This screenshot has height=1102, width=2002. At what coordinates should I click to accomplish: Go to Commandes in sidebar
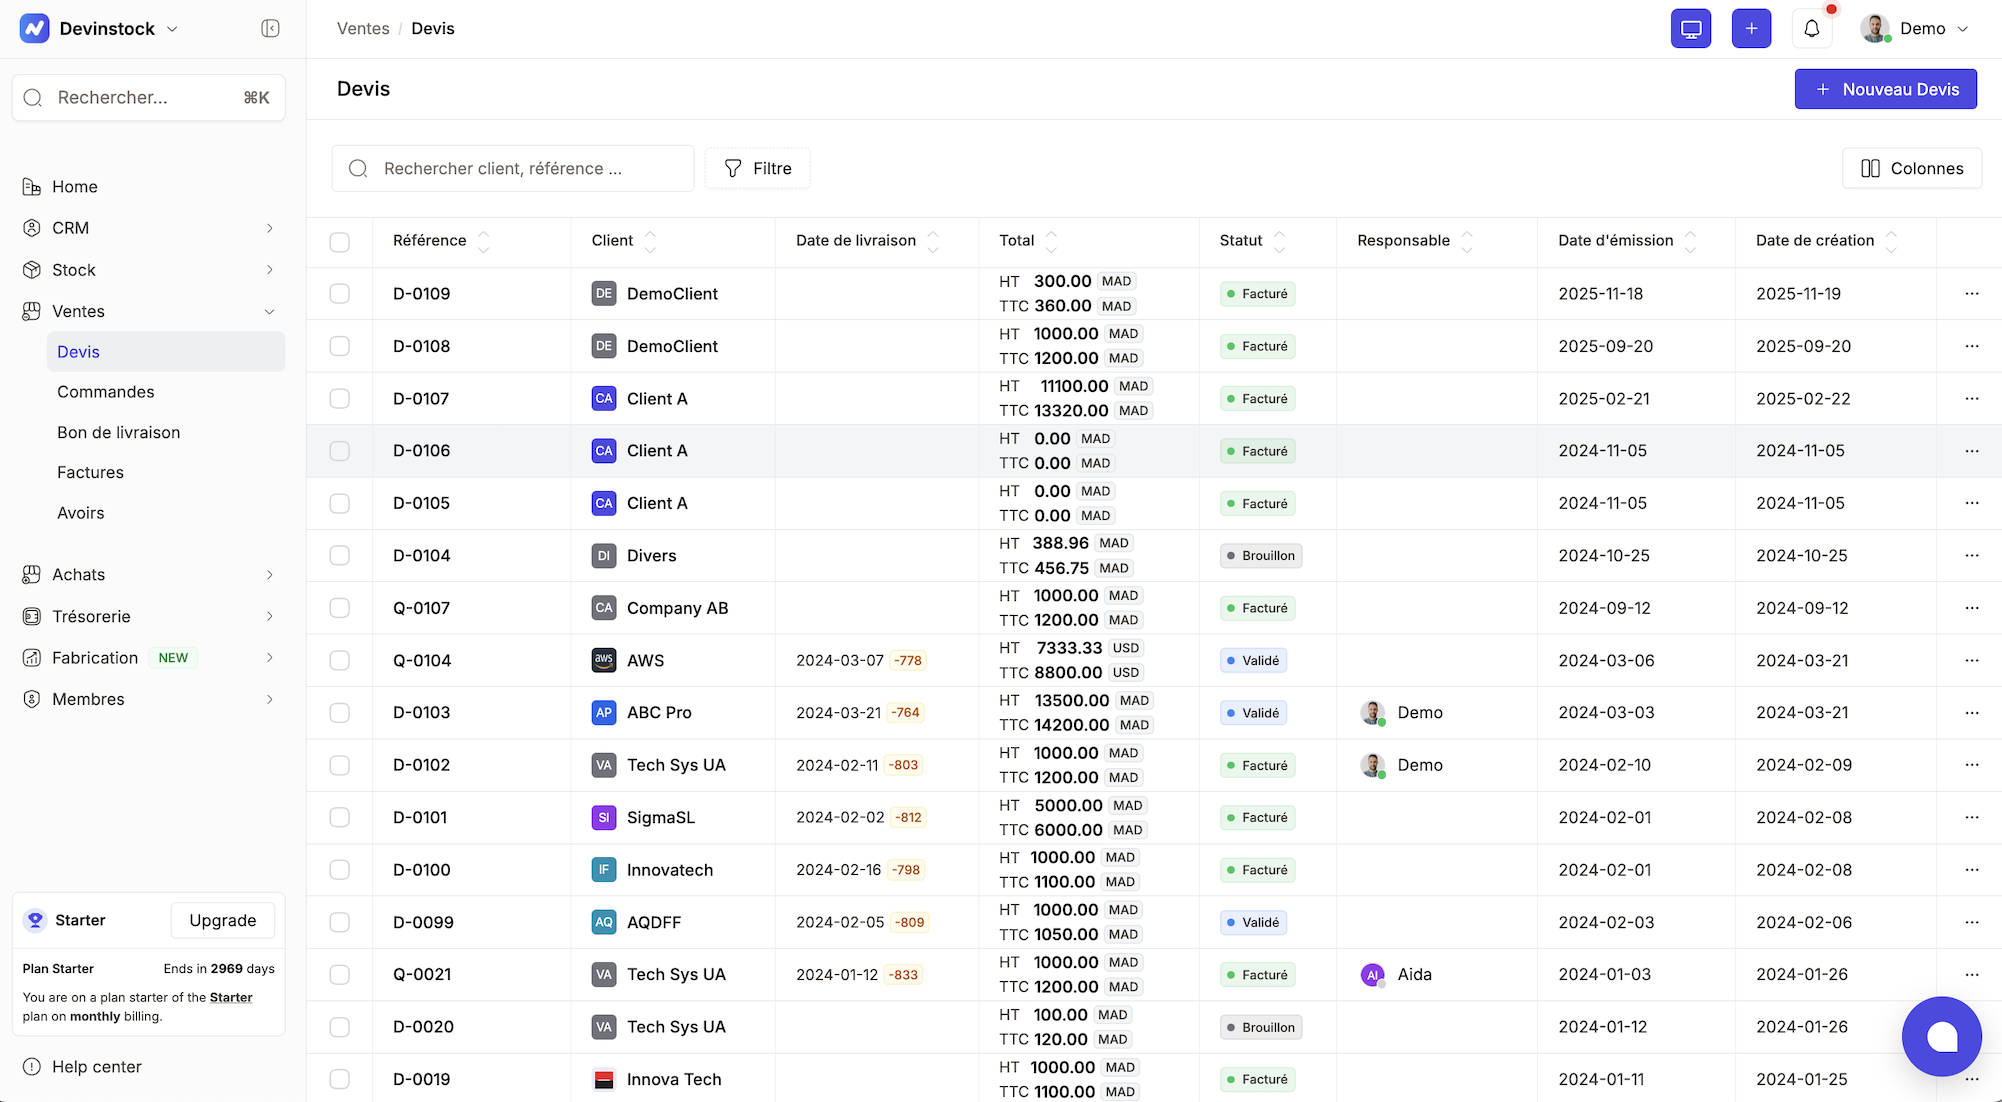106,392
